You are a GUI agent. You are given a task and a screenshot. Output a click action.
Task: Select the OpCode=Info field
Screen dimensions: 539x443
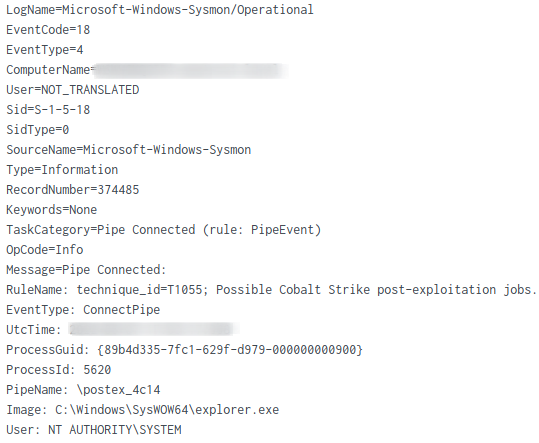(x=45, y=250)
